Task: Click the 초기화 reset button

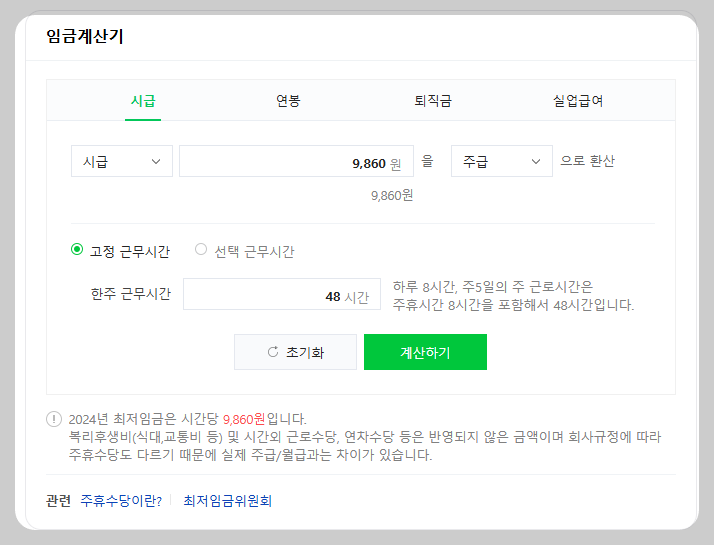Action: tap(296, 352)
